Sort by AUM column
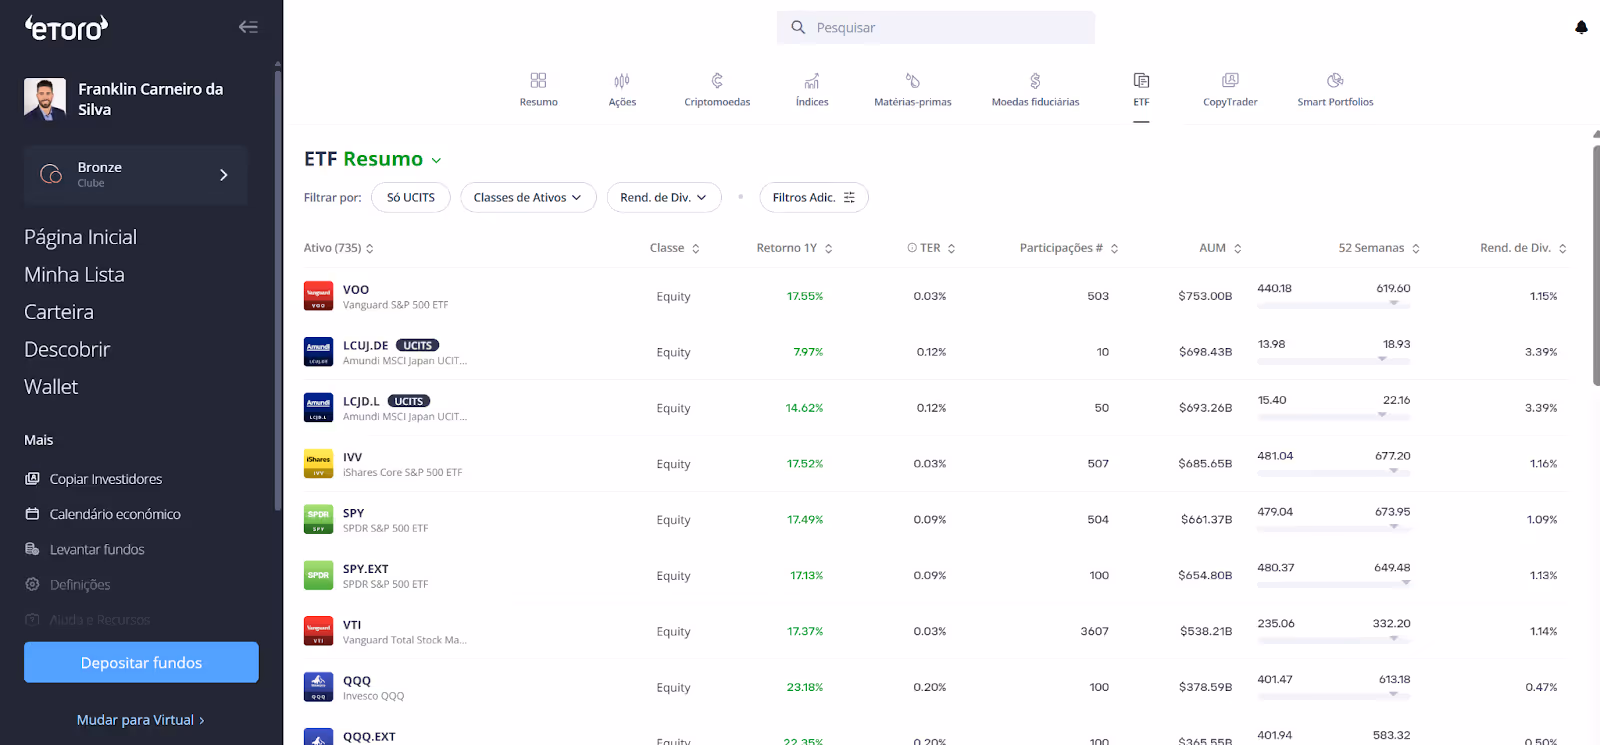 point(1220,248)
